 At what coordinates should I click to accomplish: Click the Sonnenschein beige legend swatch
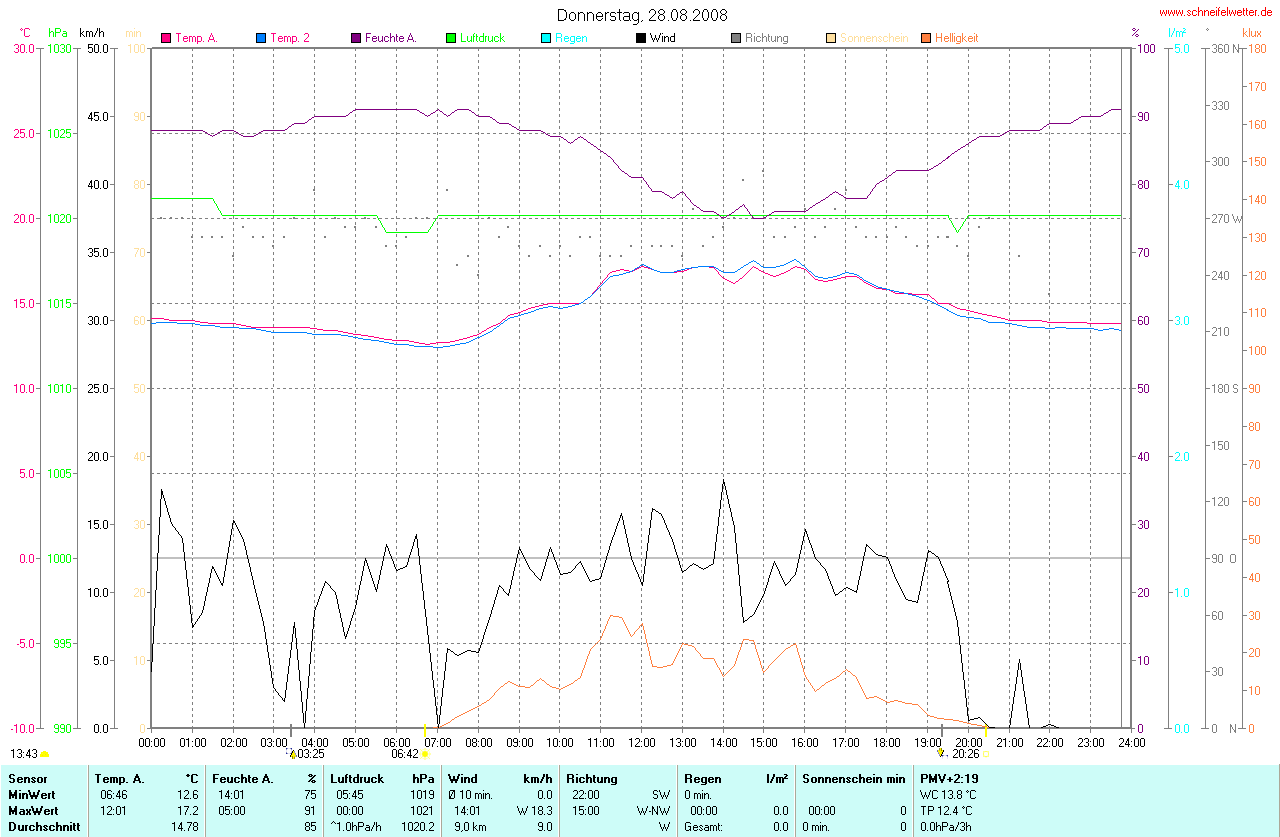click(x=831, y=38)
